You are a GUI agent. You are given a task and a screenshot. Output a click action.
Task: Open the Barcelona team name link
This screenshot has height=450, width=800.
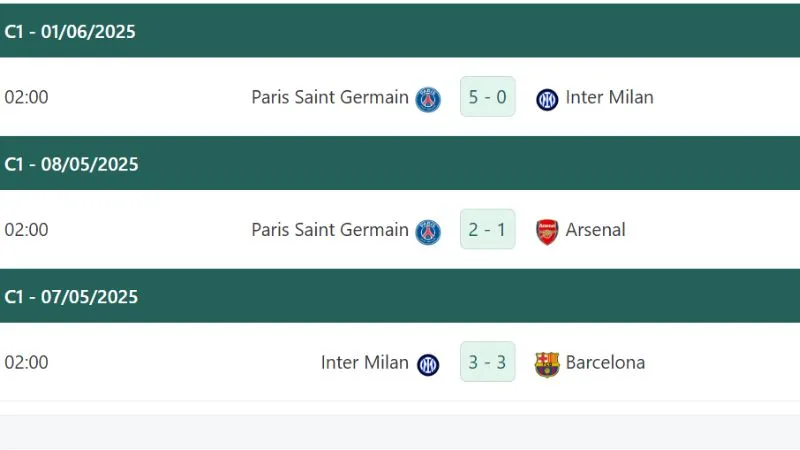(x=605, y=362)
